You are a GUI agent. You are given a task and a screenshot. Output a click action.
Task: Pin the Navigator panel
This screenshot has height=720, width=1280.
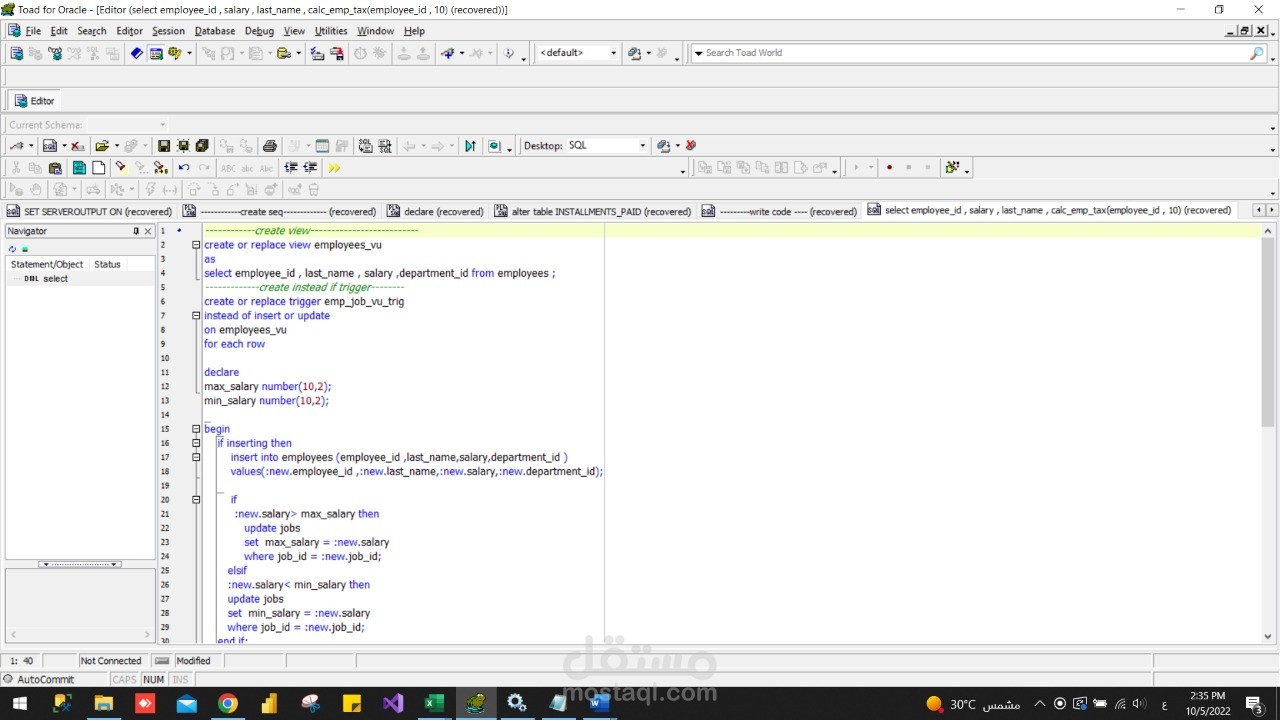(136, 231)
